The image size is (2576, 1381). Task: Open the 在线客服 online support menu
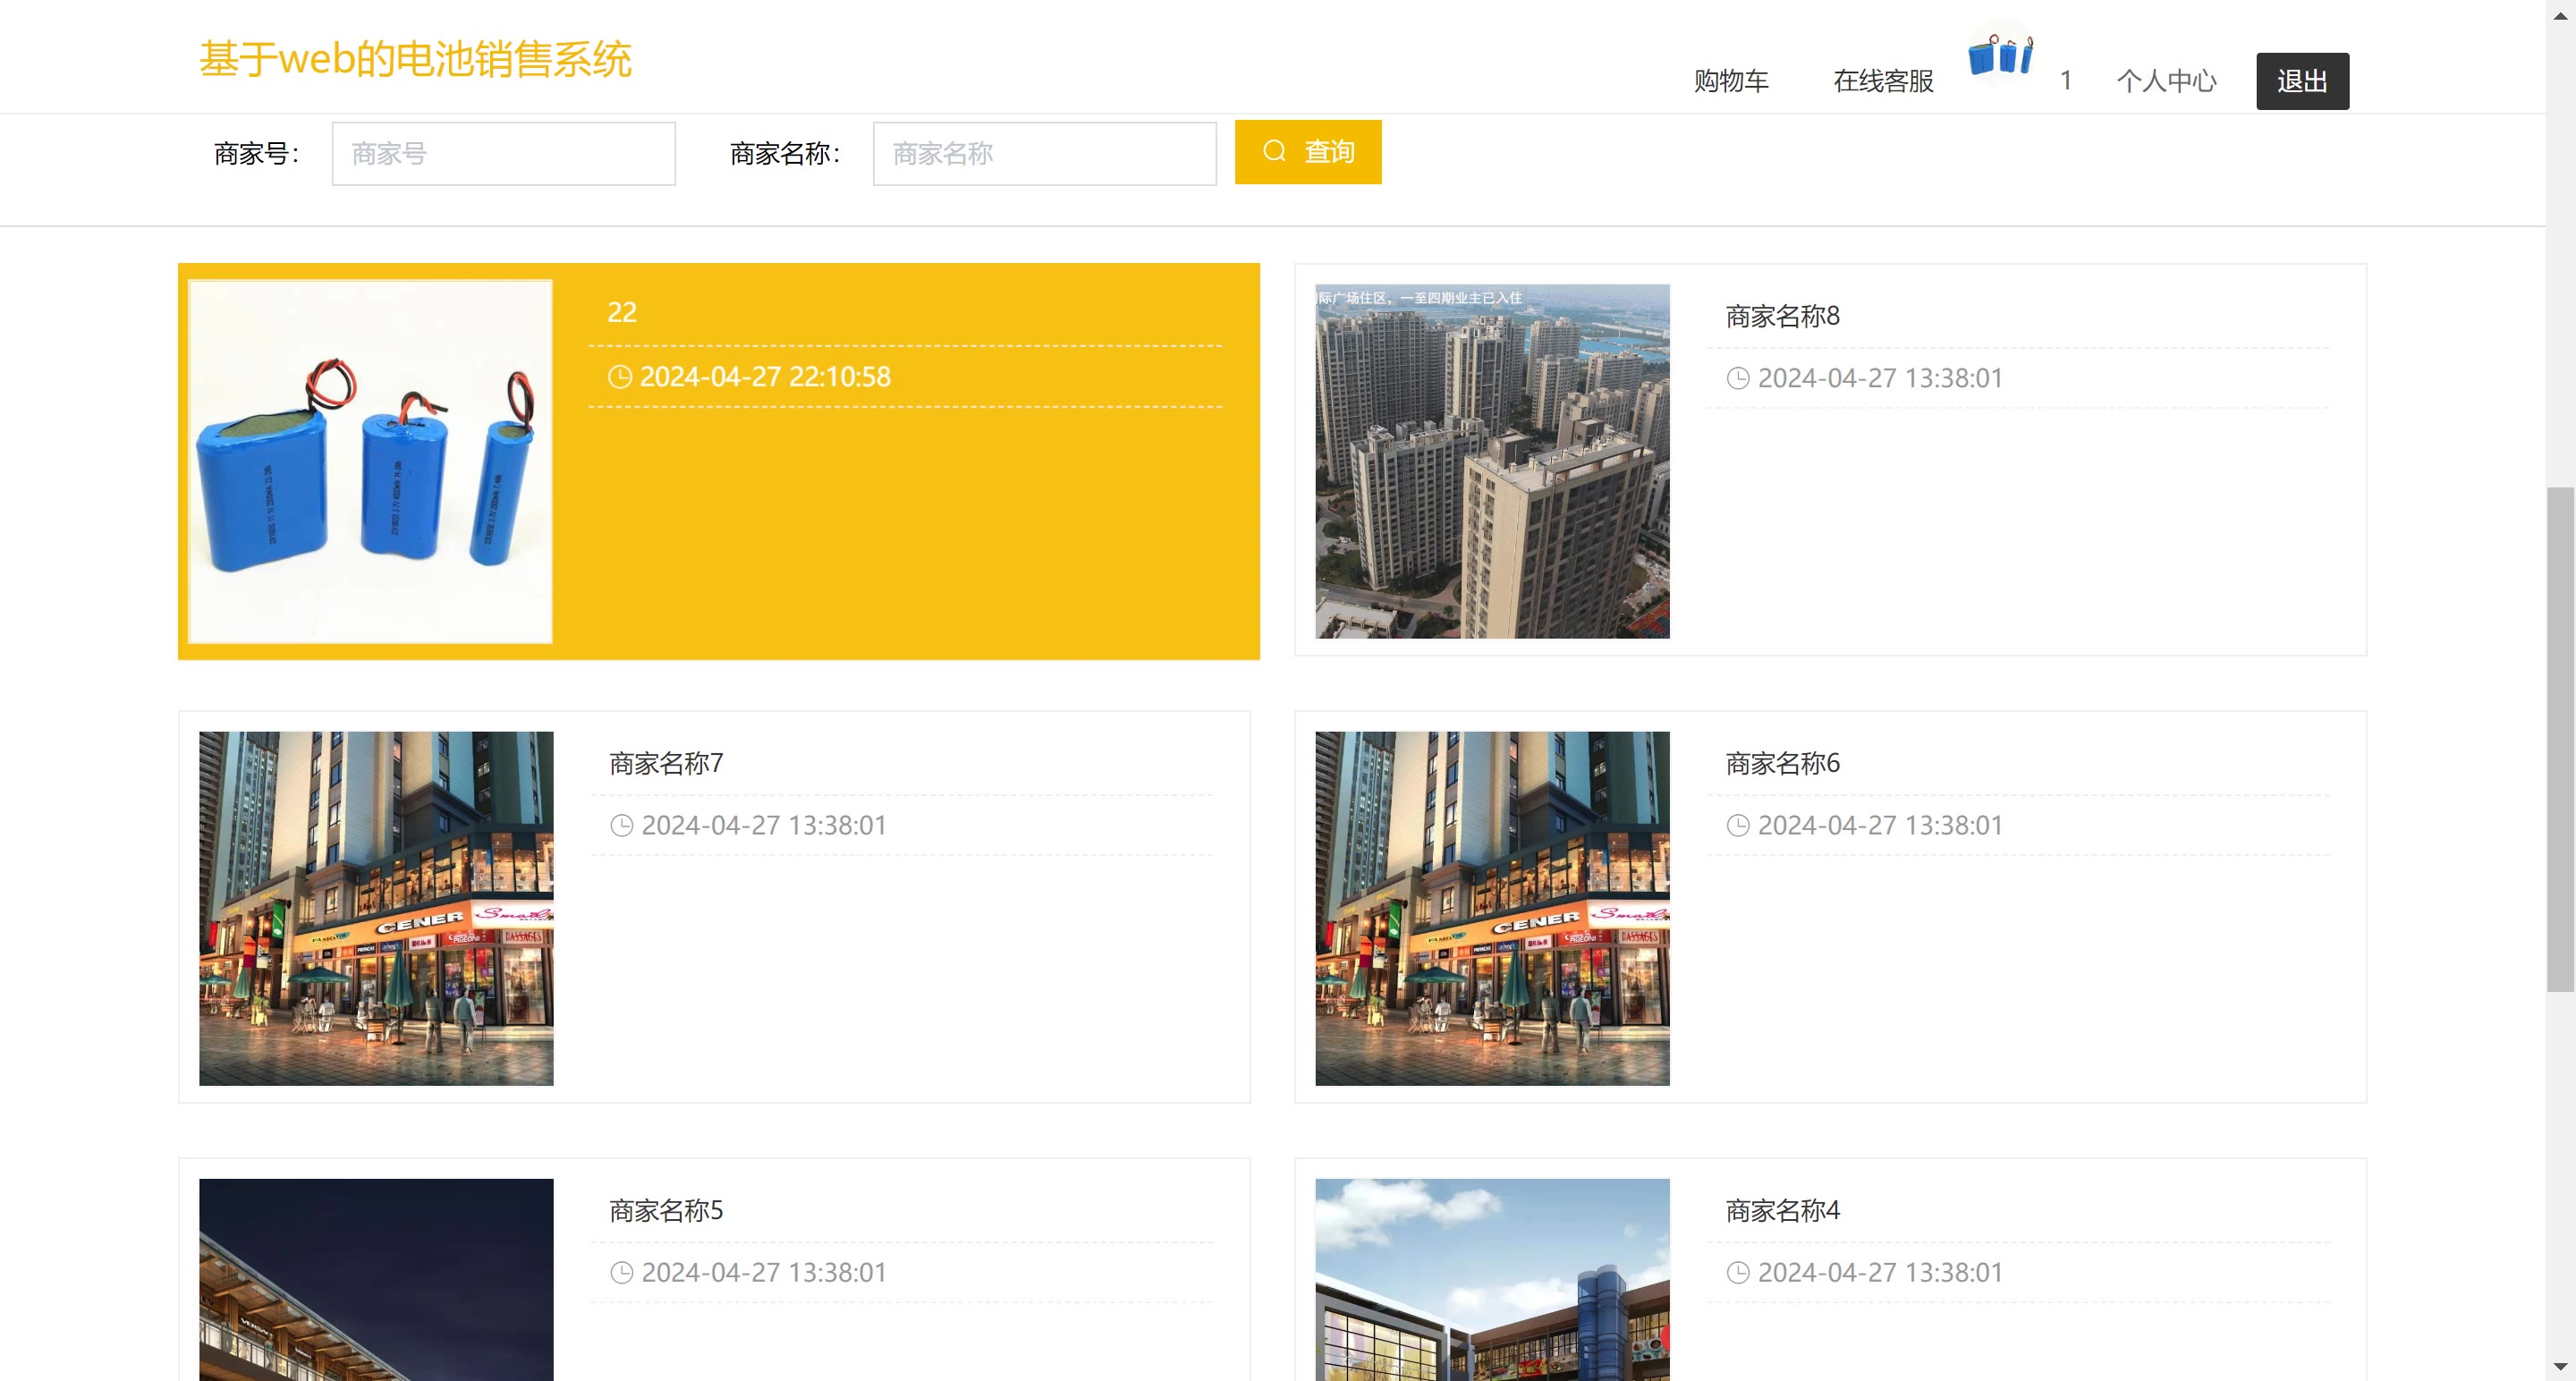[x=1883, y=81]
